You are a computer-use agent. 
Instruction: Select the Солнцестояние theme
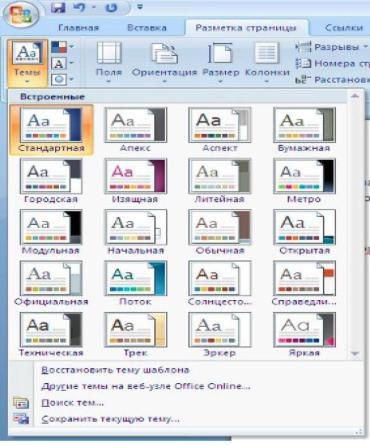(220, 284)
